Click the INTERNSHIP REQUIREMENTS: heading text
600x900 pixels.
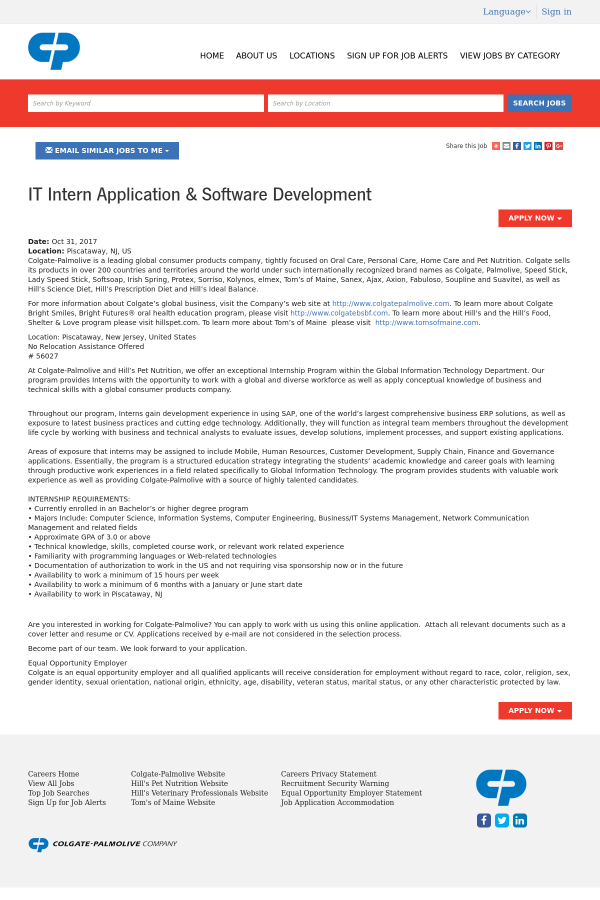79,499
